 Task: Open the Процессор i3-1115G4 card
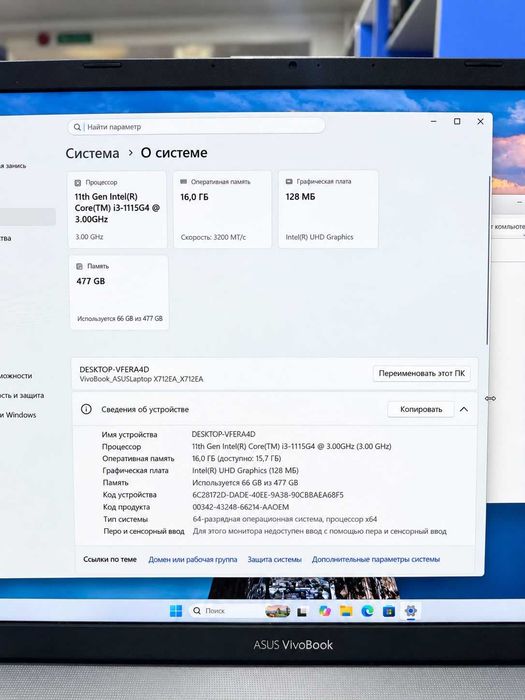(117, 210)
